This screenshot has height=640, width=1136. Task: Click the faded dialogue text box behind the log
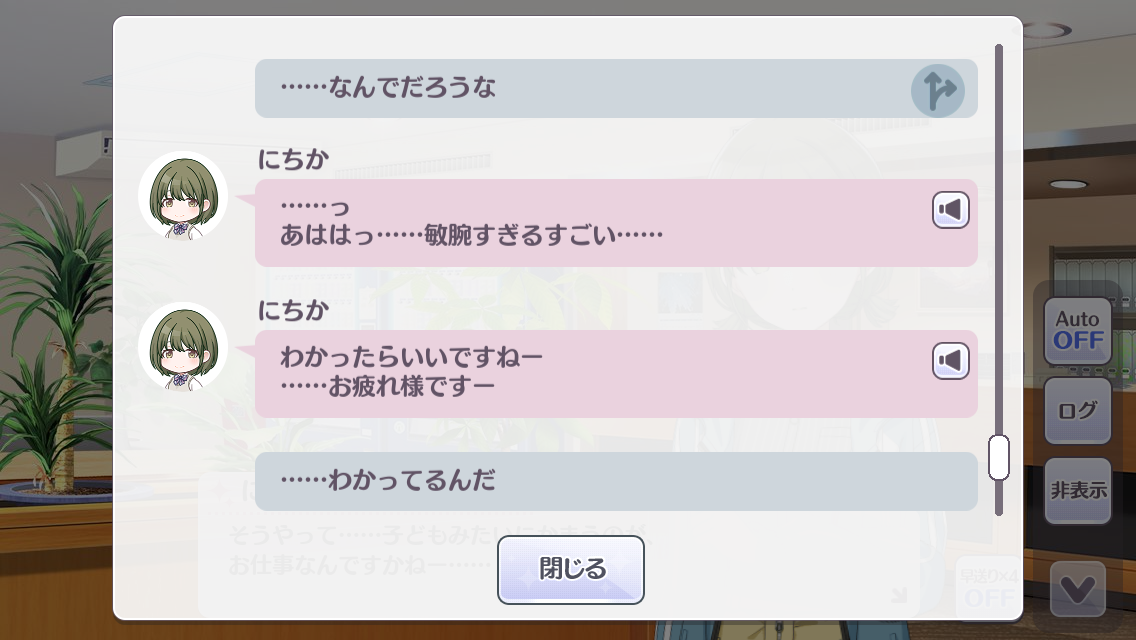click(558, 544)
